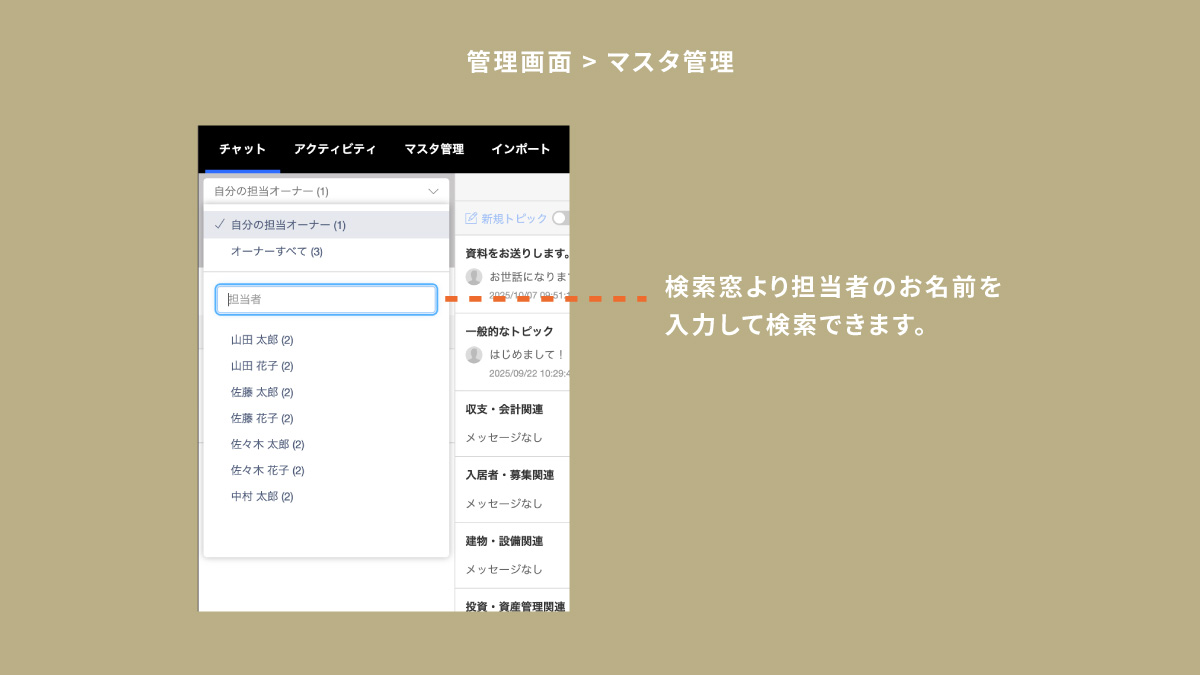Open the アクティビティ tab

[x=334, y=149]
